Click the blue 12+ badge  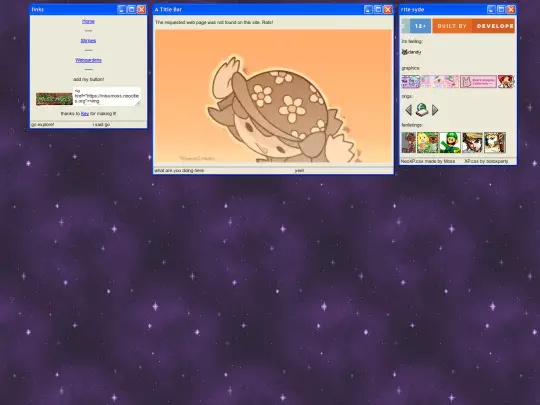[x=420, y=26]
